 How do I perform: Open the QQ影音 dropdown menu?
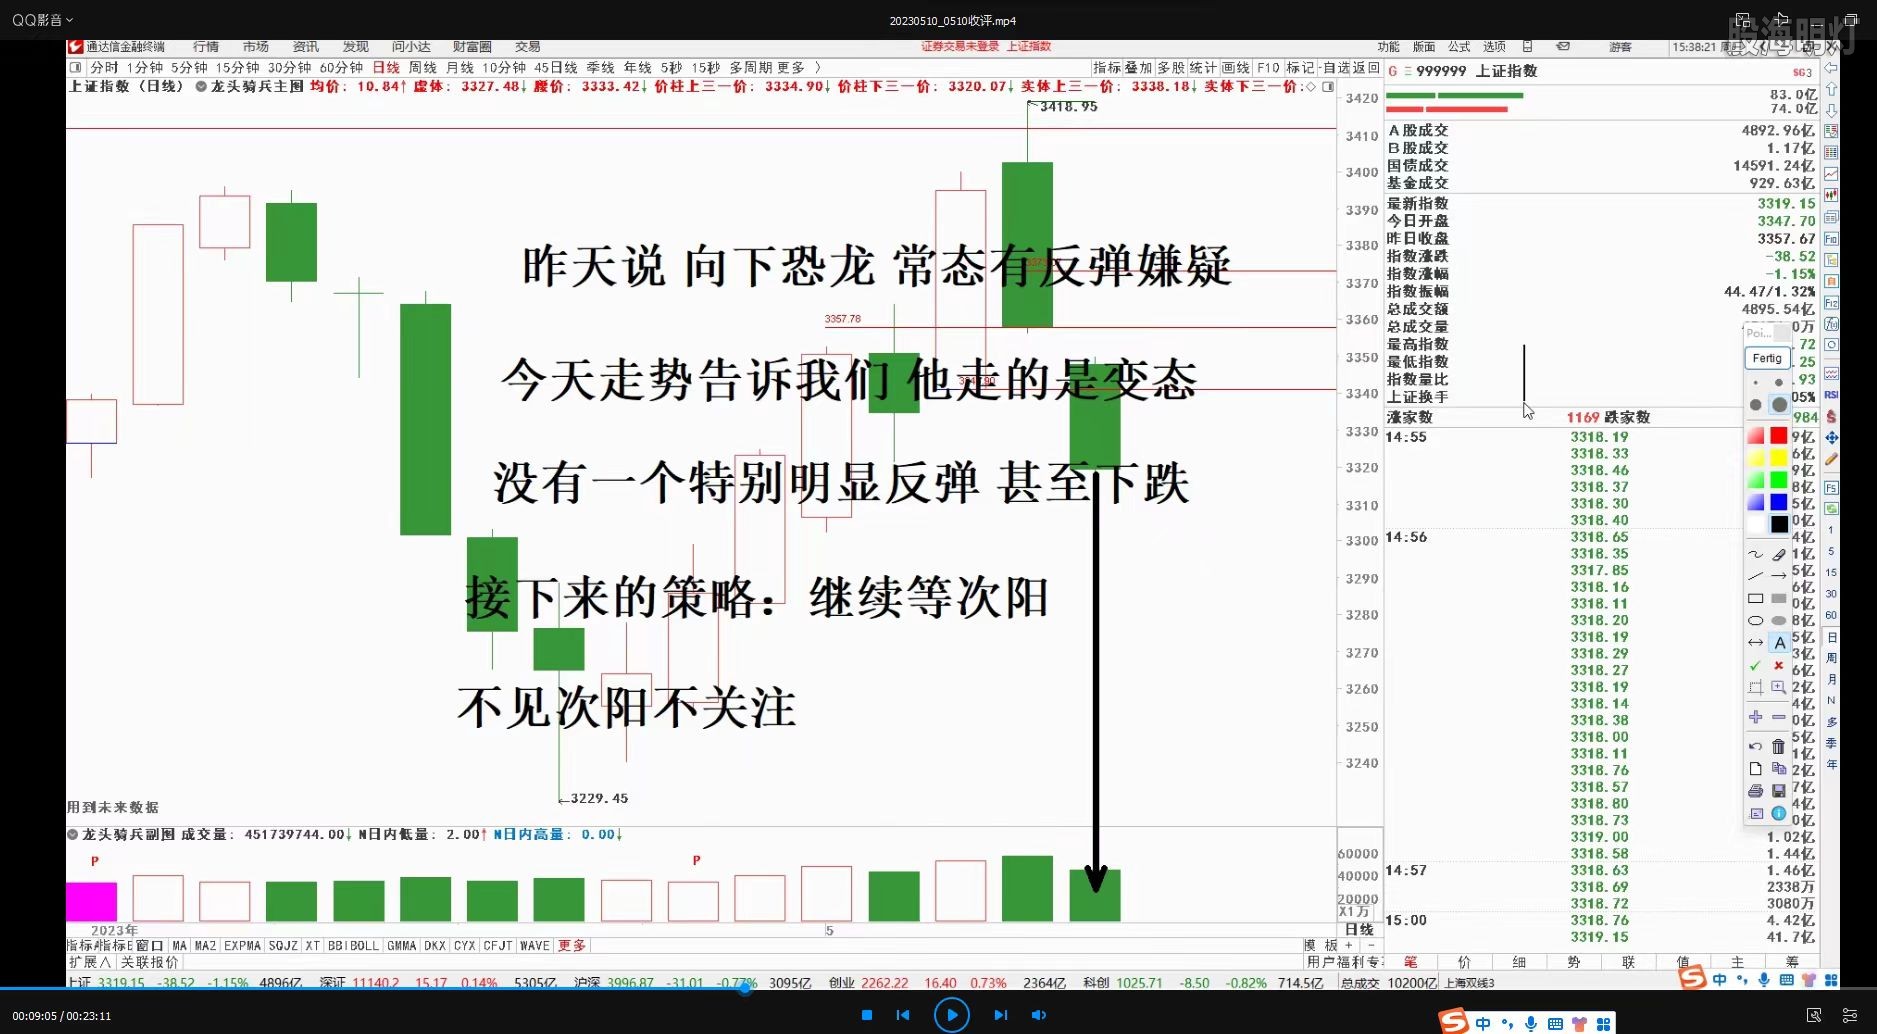pyautogui.click(x=42, y=20)
